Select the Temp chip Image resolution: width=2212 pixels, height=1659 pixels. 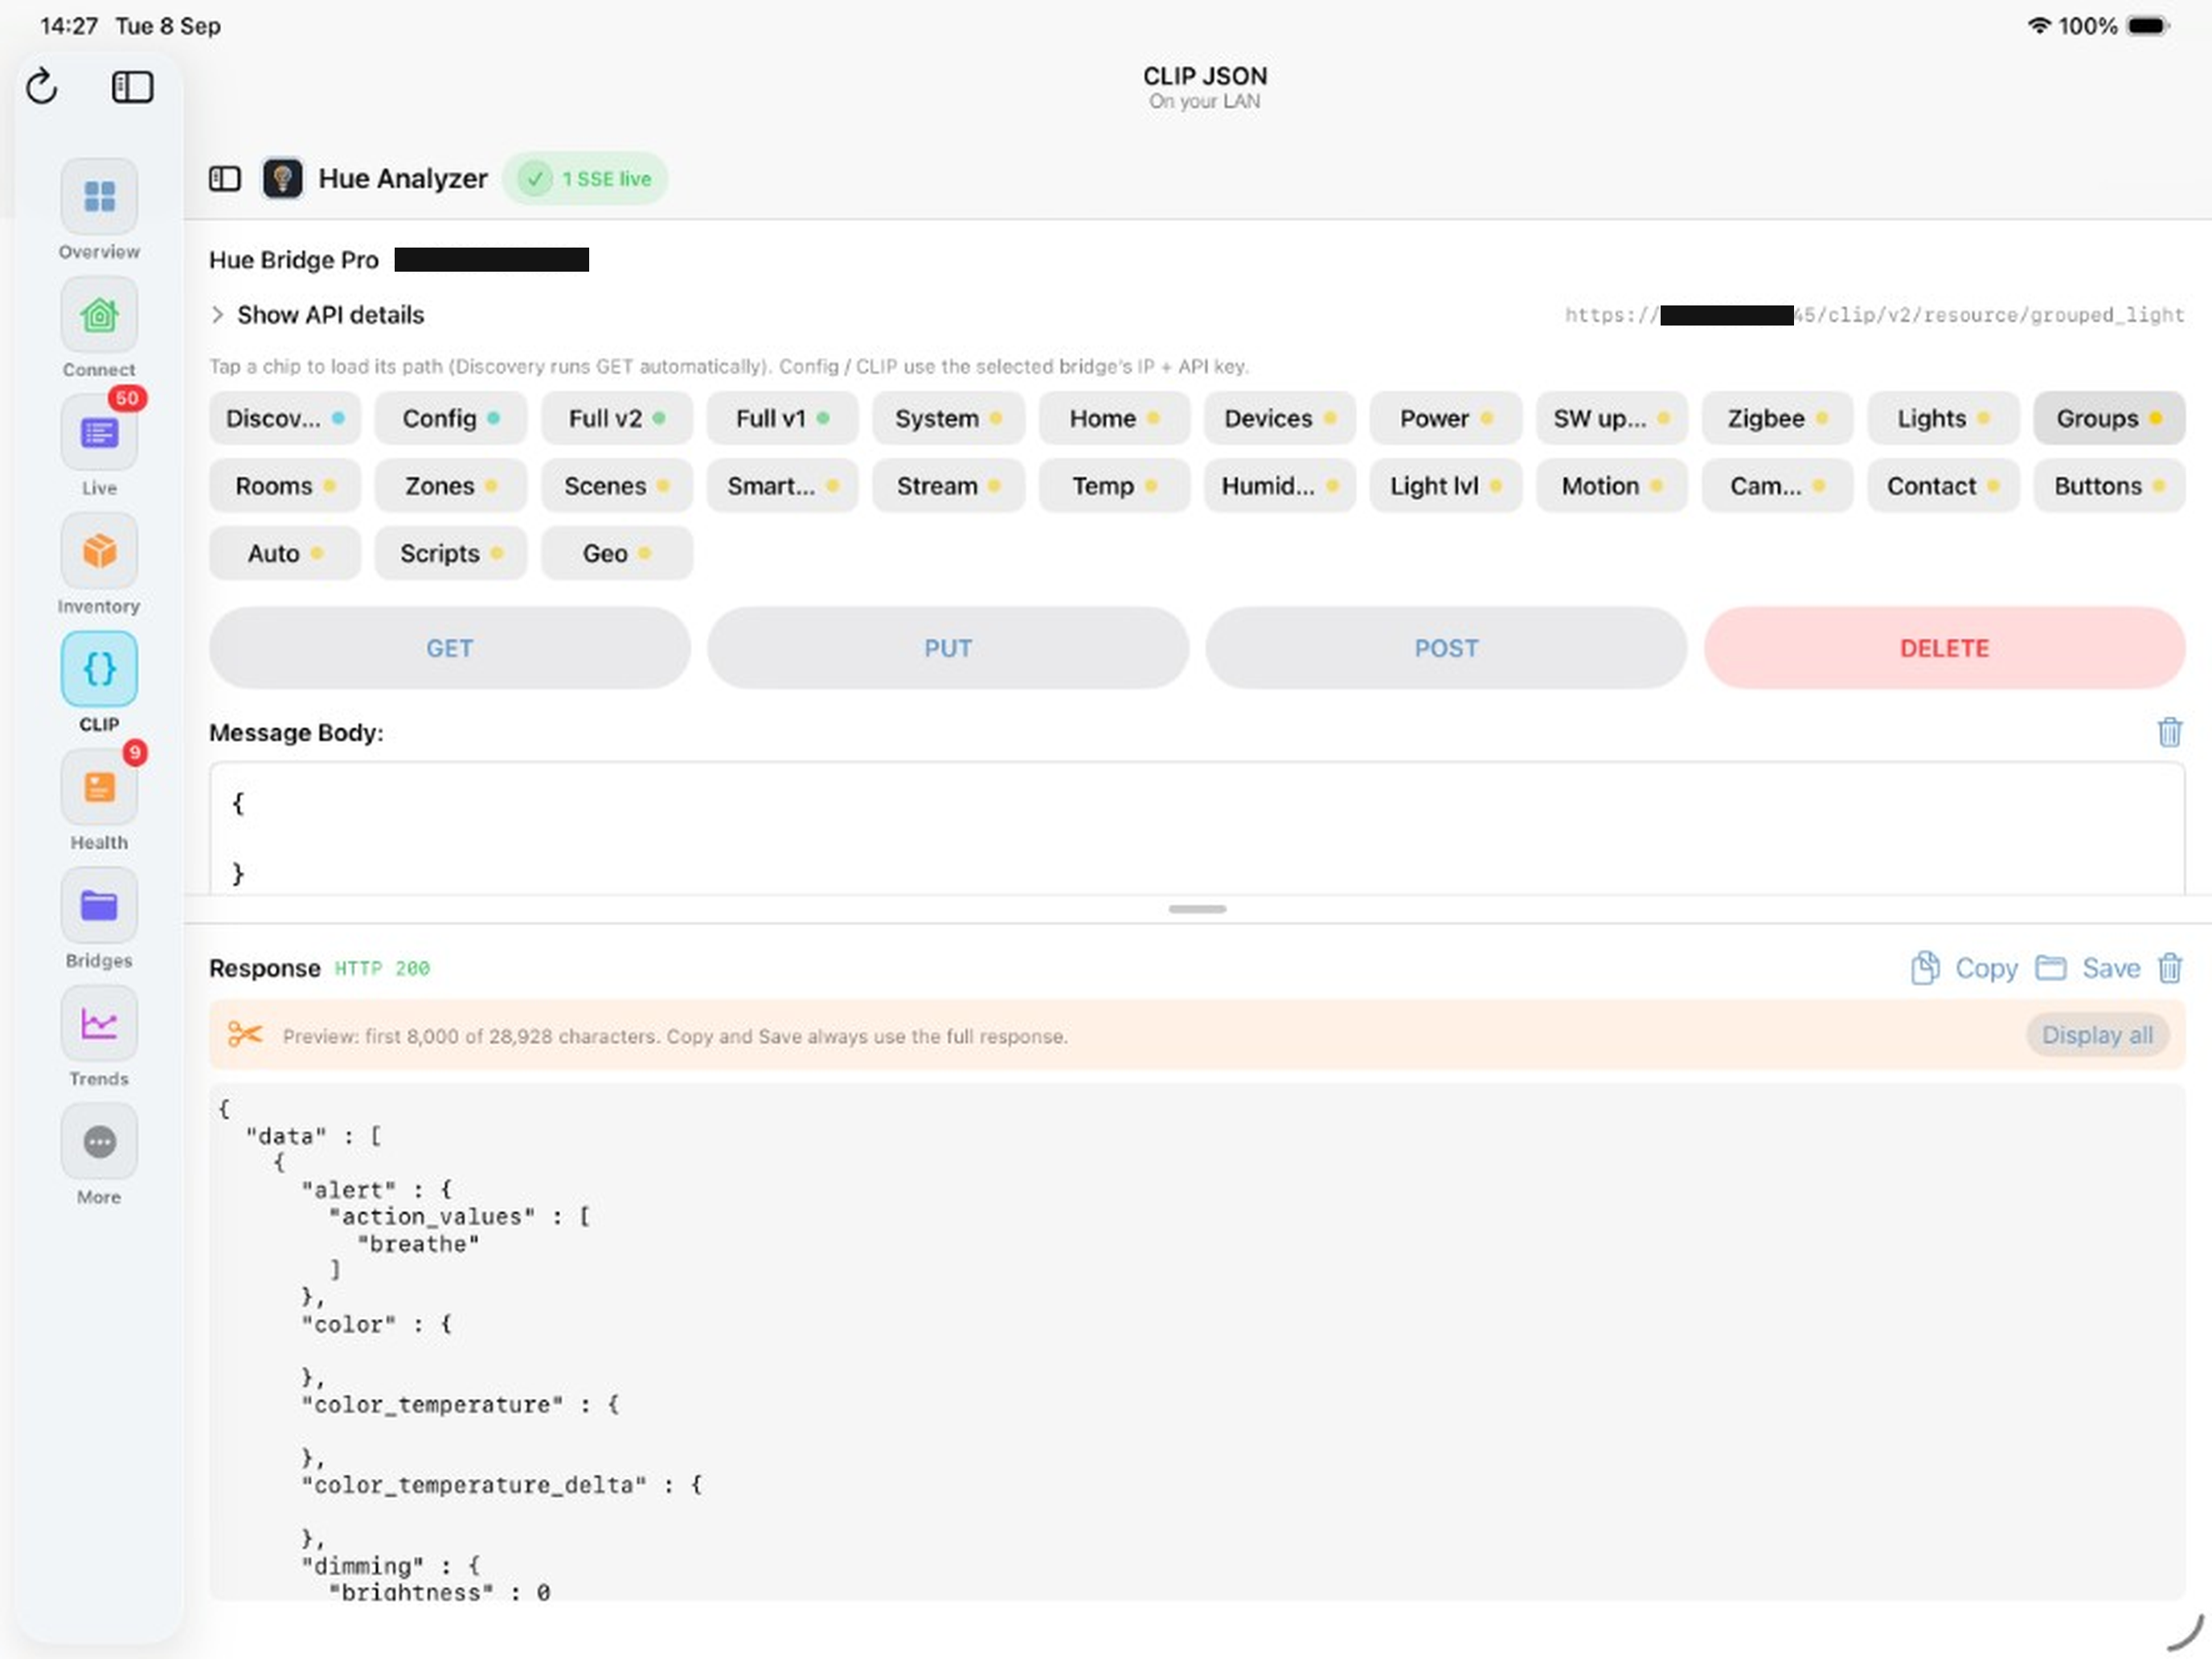click(x=1114, y=486)
